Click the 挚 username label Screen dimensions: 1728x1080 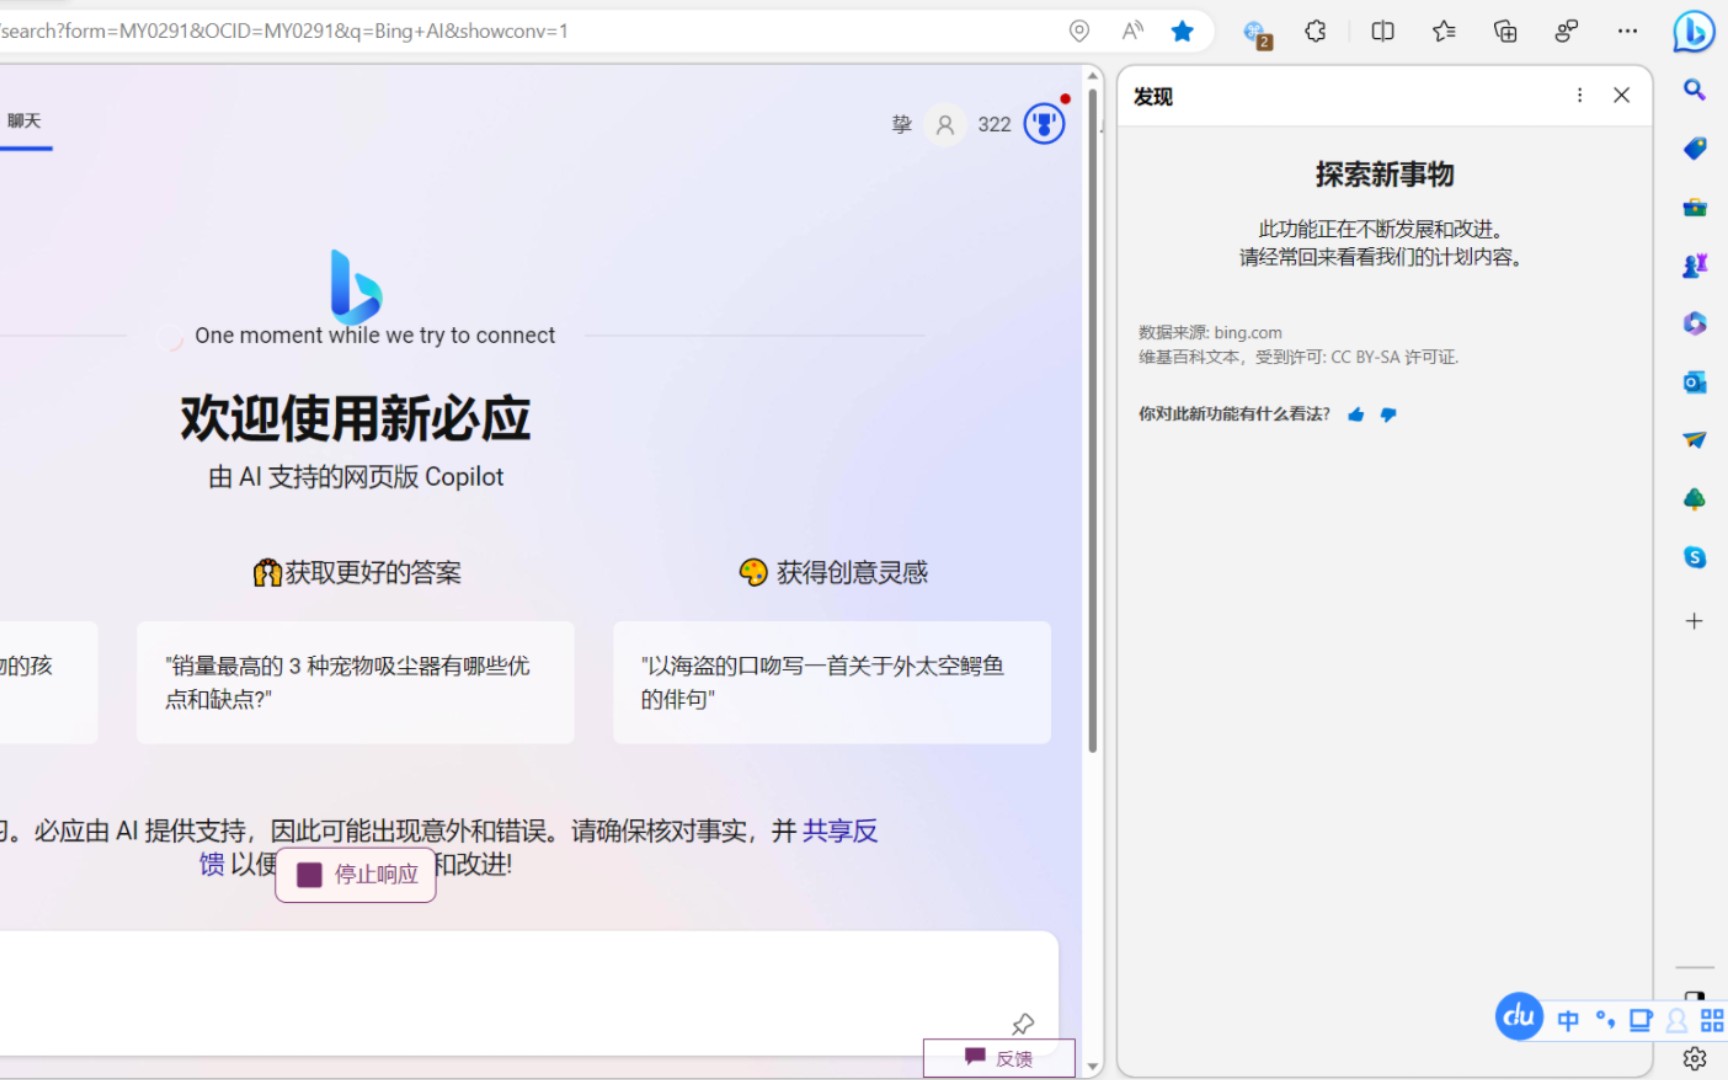pos(902,125)
